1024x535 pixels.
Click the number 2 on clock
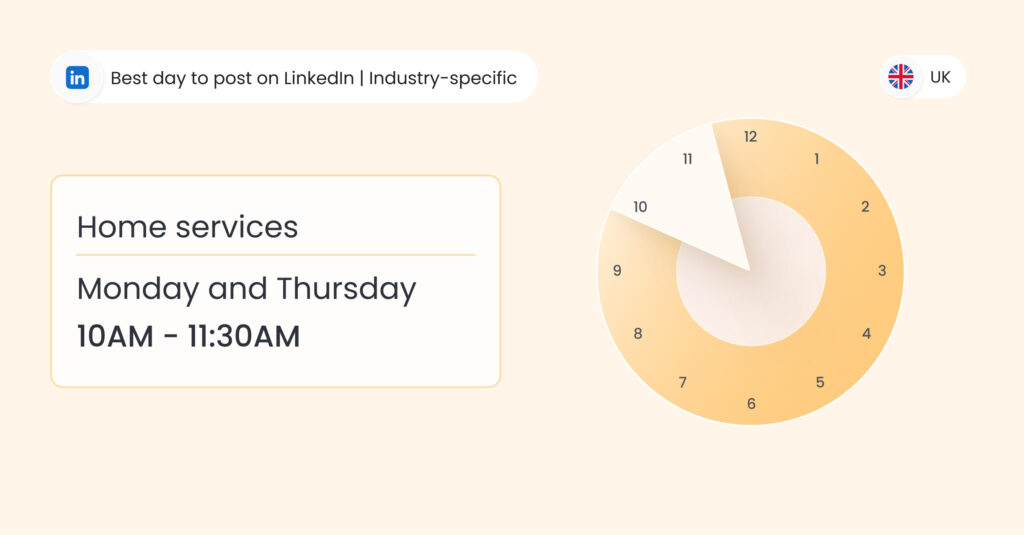click(x=865, y=206)
